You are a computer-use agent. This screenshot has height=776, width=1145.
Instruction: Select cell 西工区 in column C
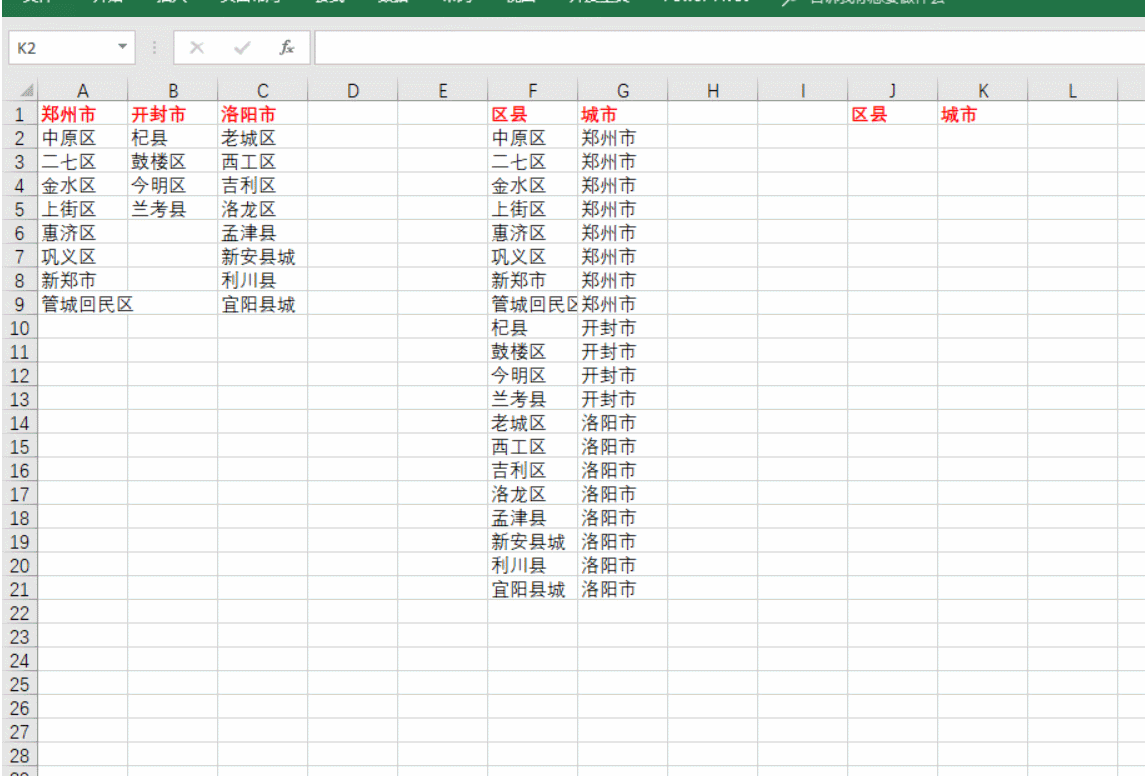[x=263, y=161]
